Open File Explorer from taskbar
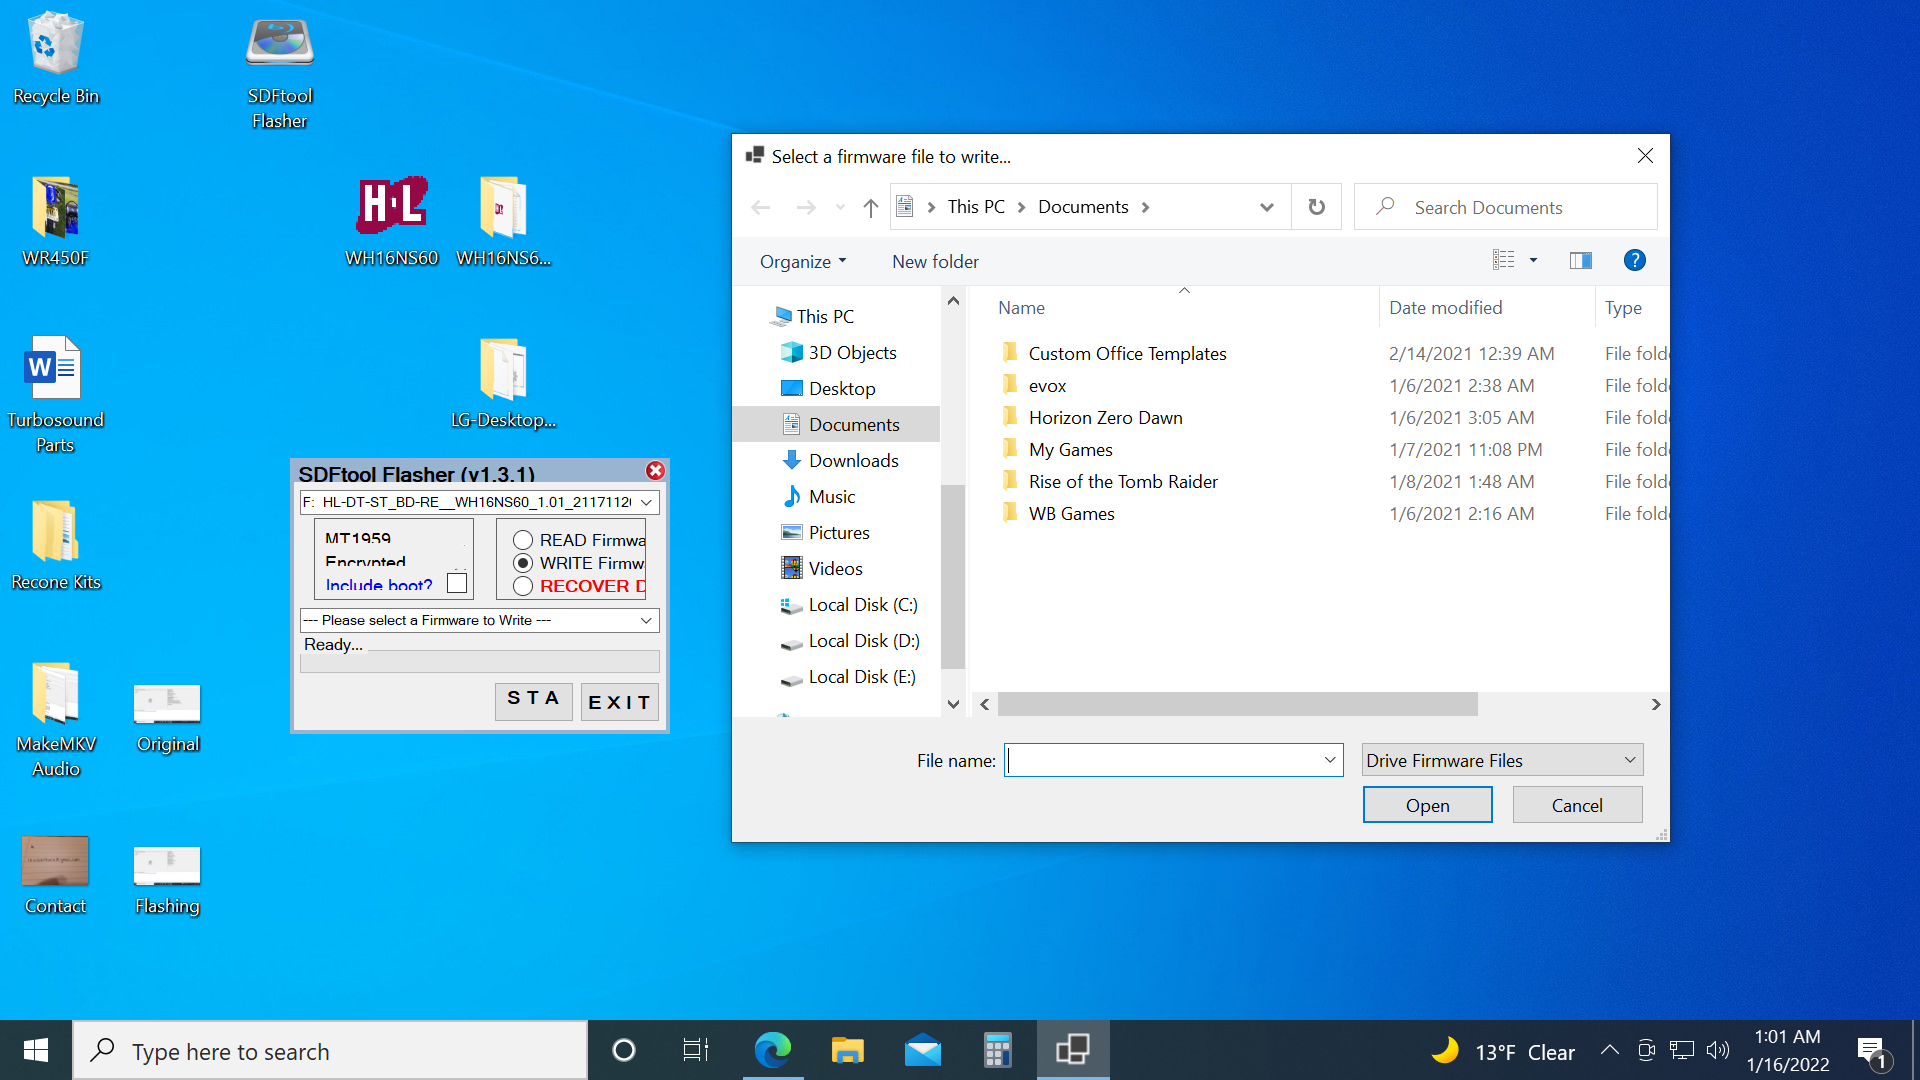Screen dimensions: 1920x1080 (847, 1050)
